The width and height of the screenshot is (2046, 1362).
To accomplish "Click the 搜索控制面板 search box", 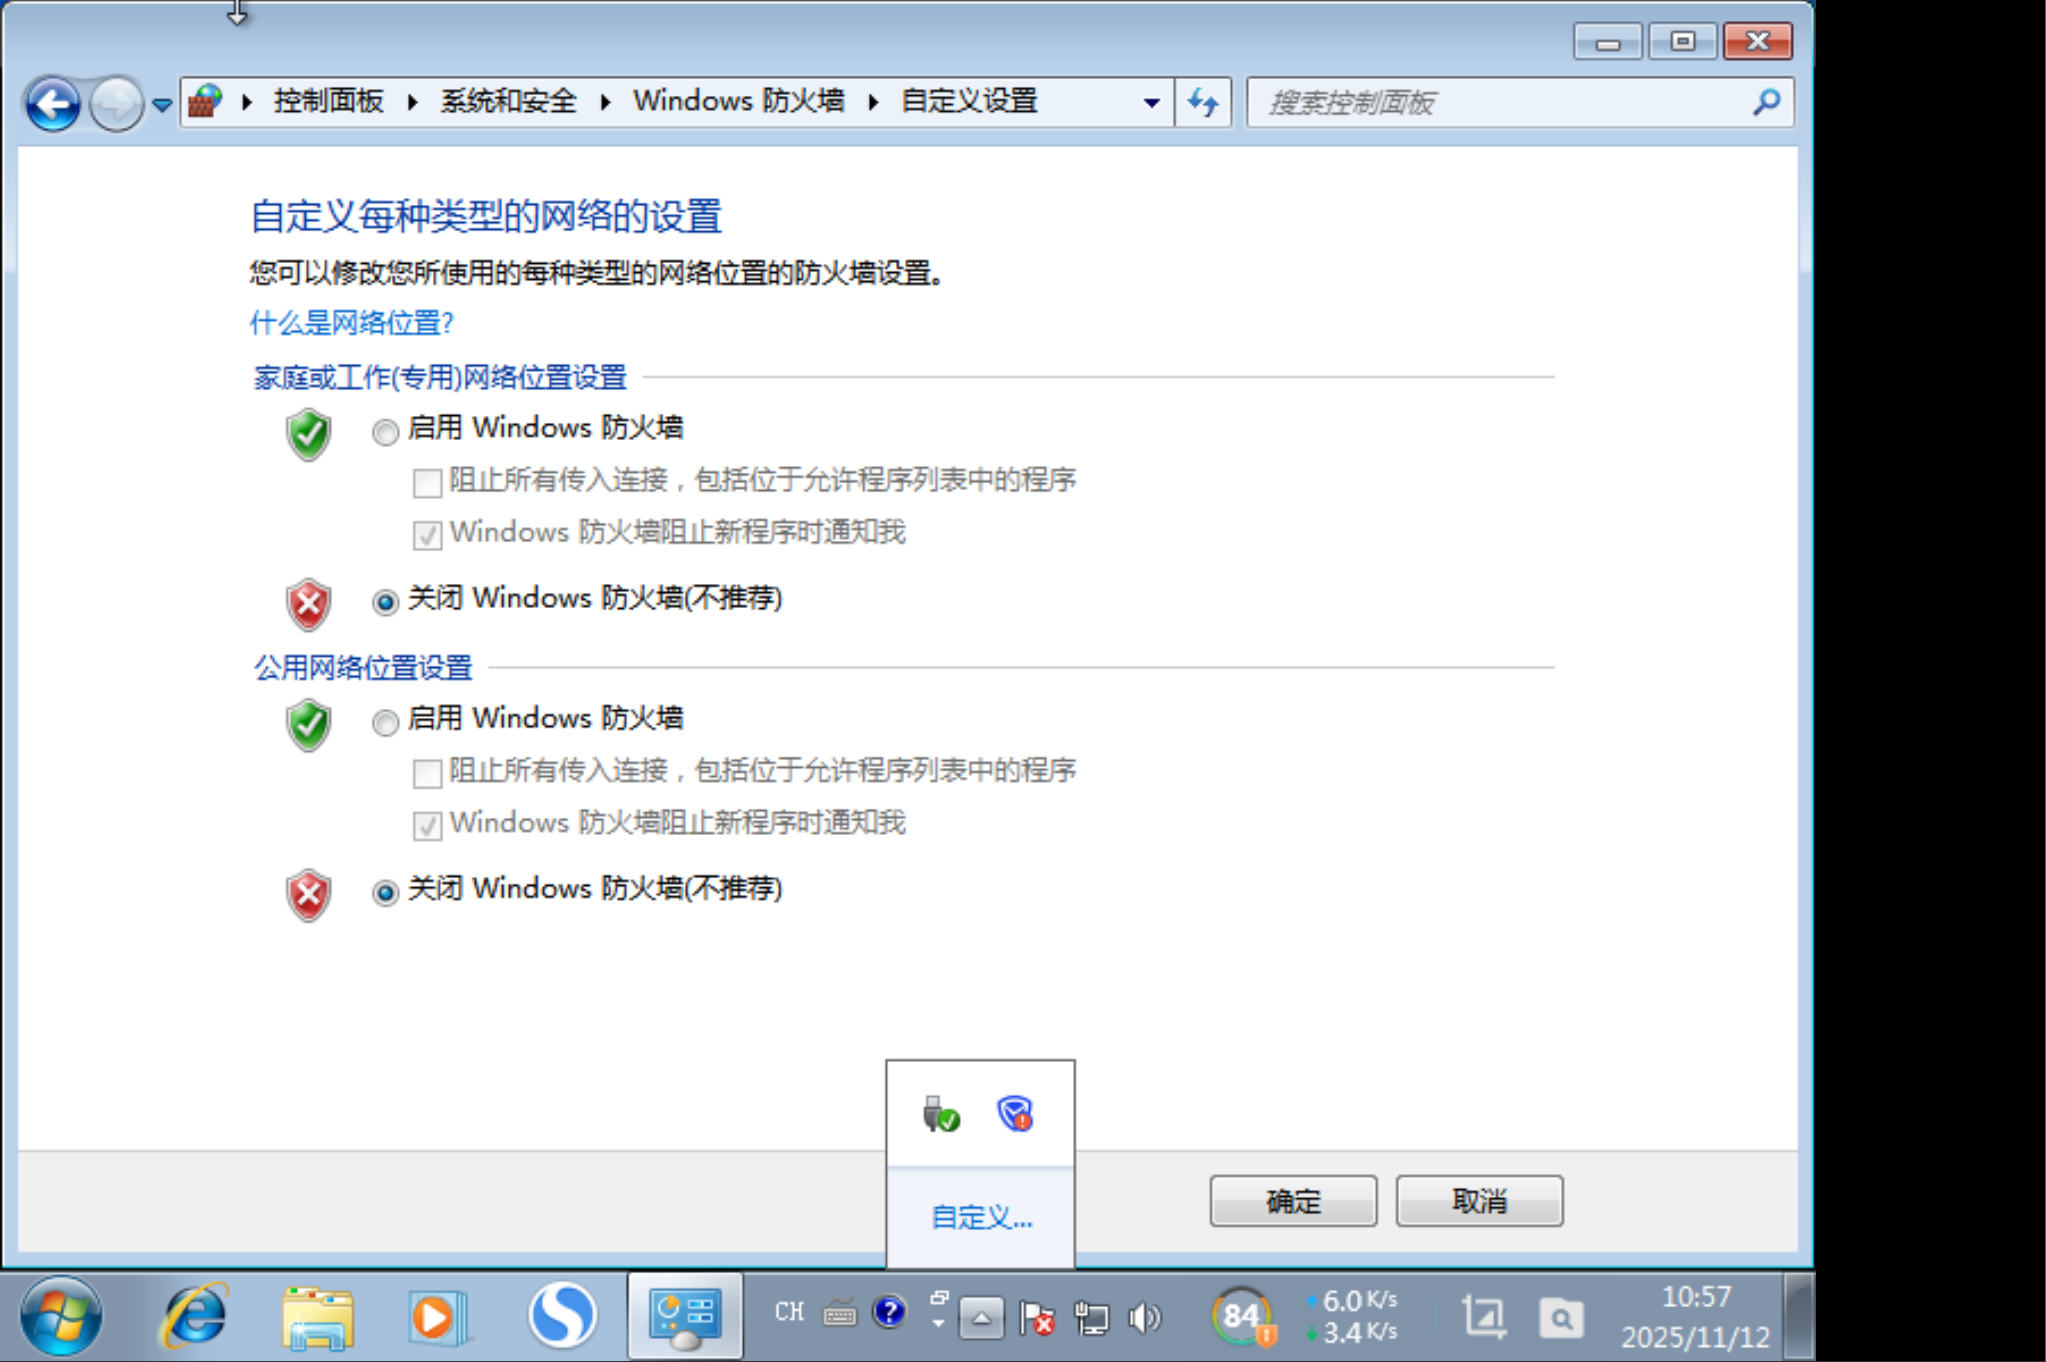I will click(x=1500, y=101).
